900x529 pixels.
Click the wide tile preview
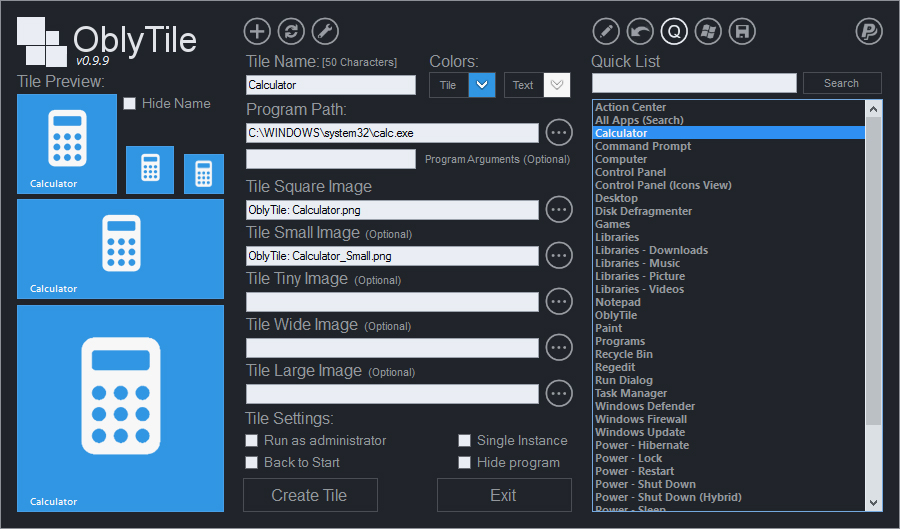121,249
